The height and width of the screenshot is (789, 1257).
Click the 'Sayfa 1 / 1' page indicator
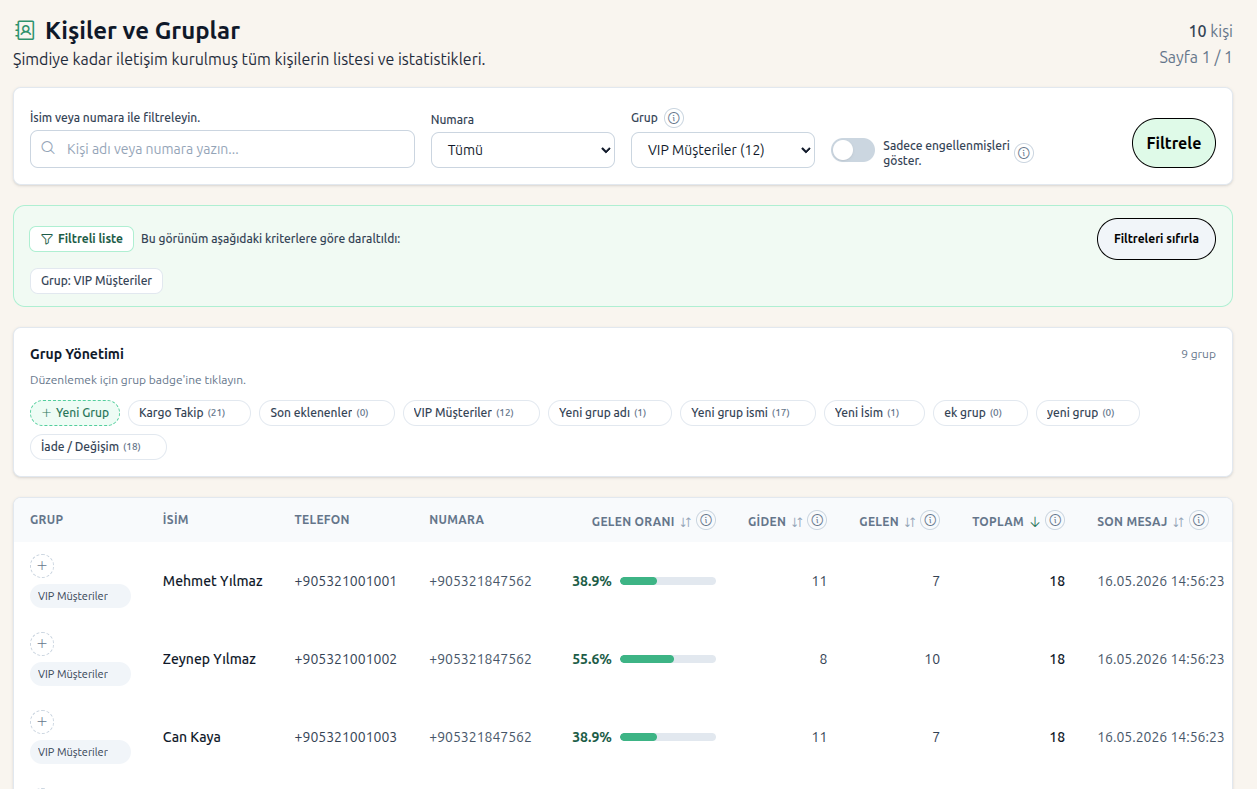click(1196, 57)
